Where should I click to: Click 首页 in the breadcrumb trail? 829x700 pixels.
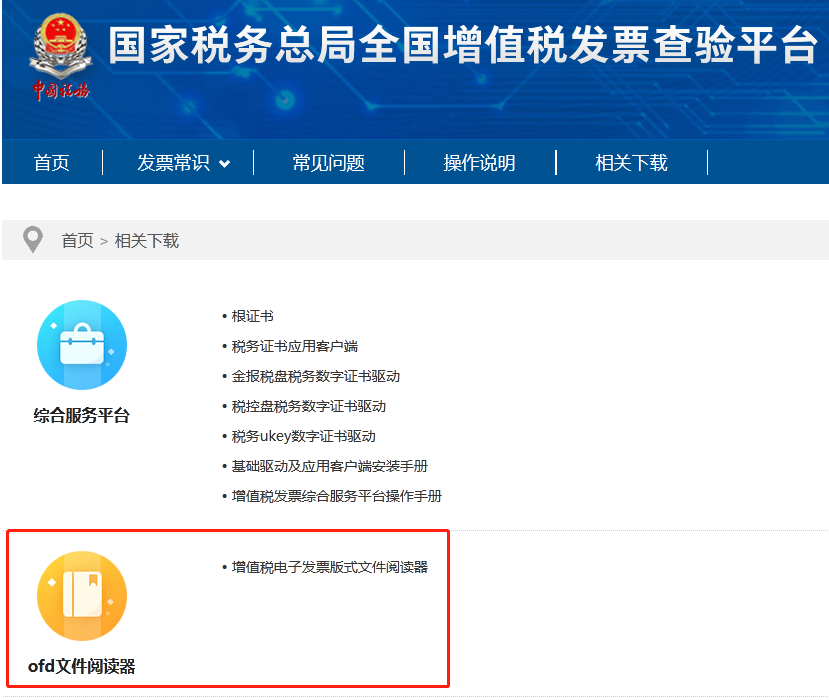click(x=77, y=241)
